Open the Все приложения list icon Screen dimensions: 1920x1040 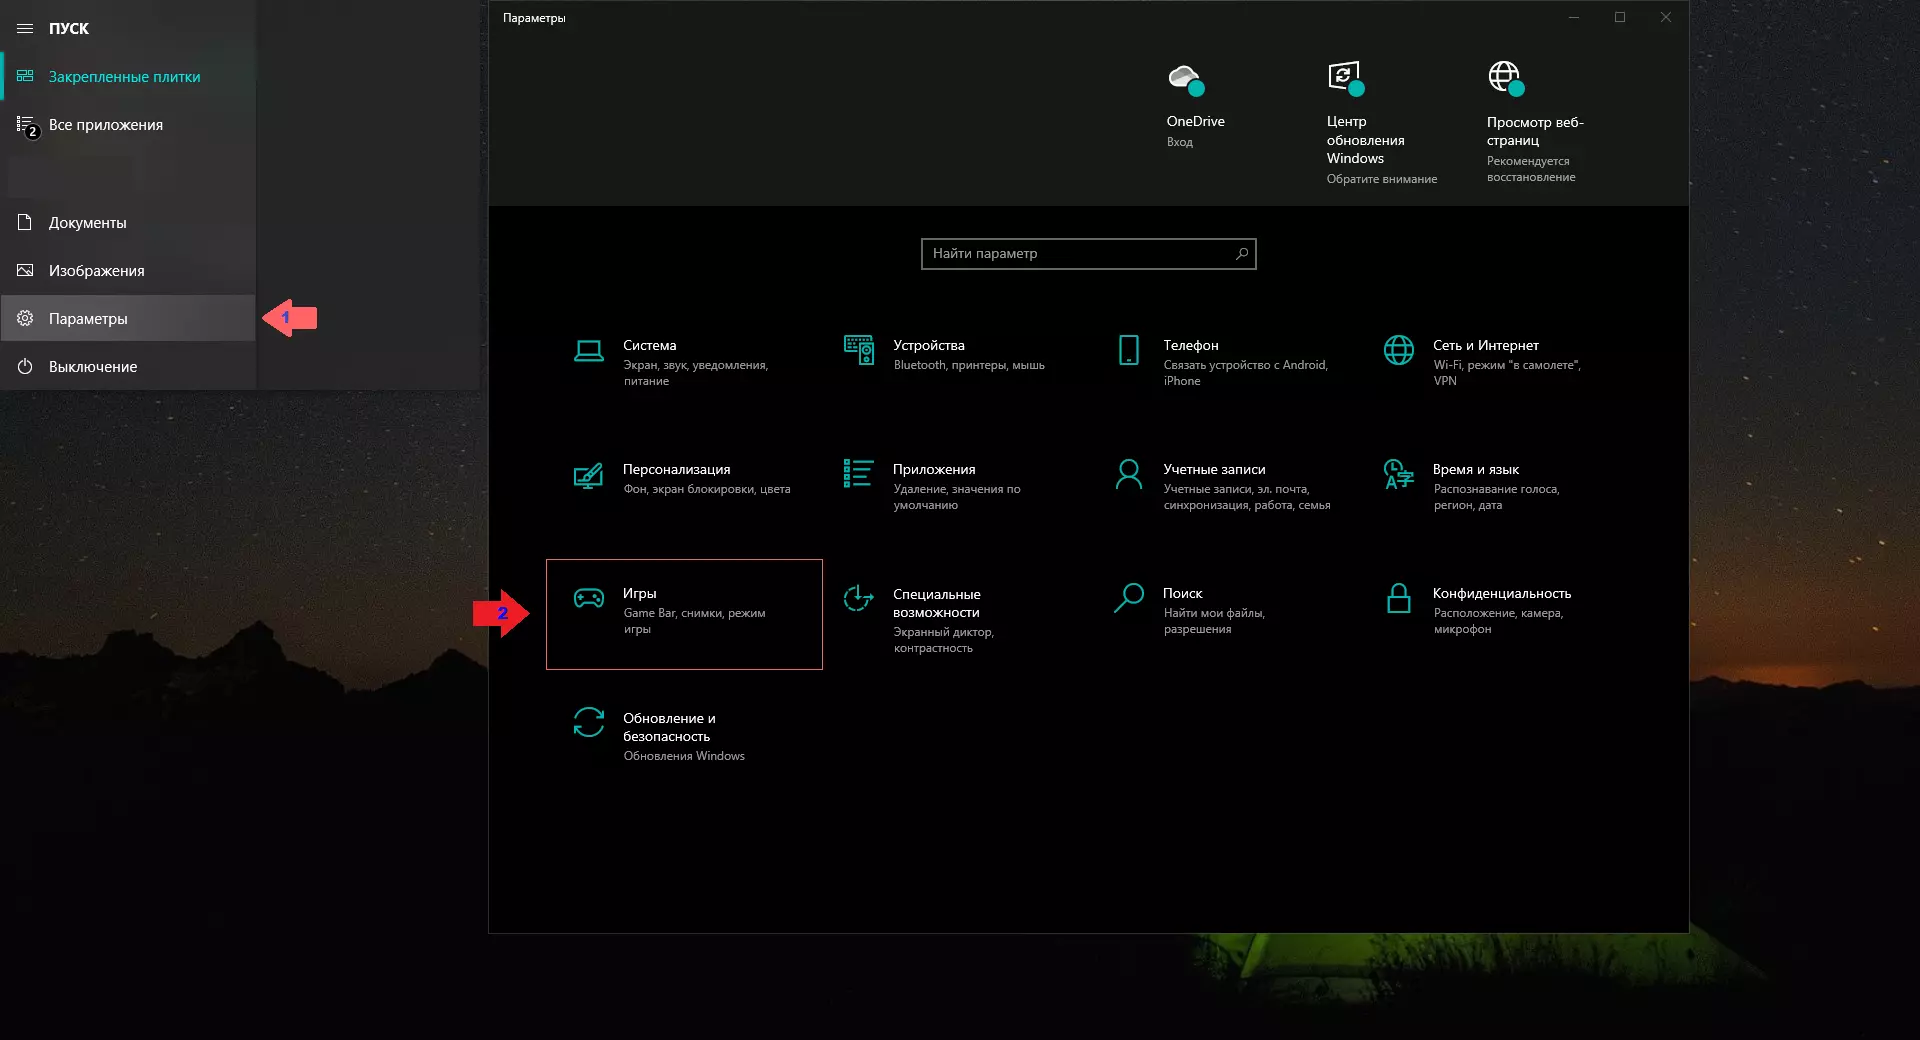pos(27,126)
